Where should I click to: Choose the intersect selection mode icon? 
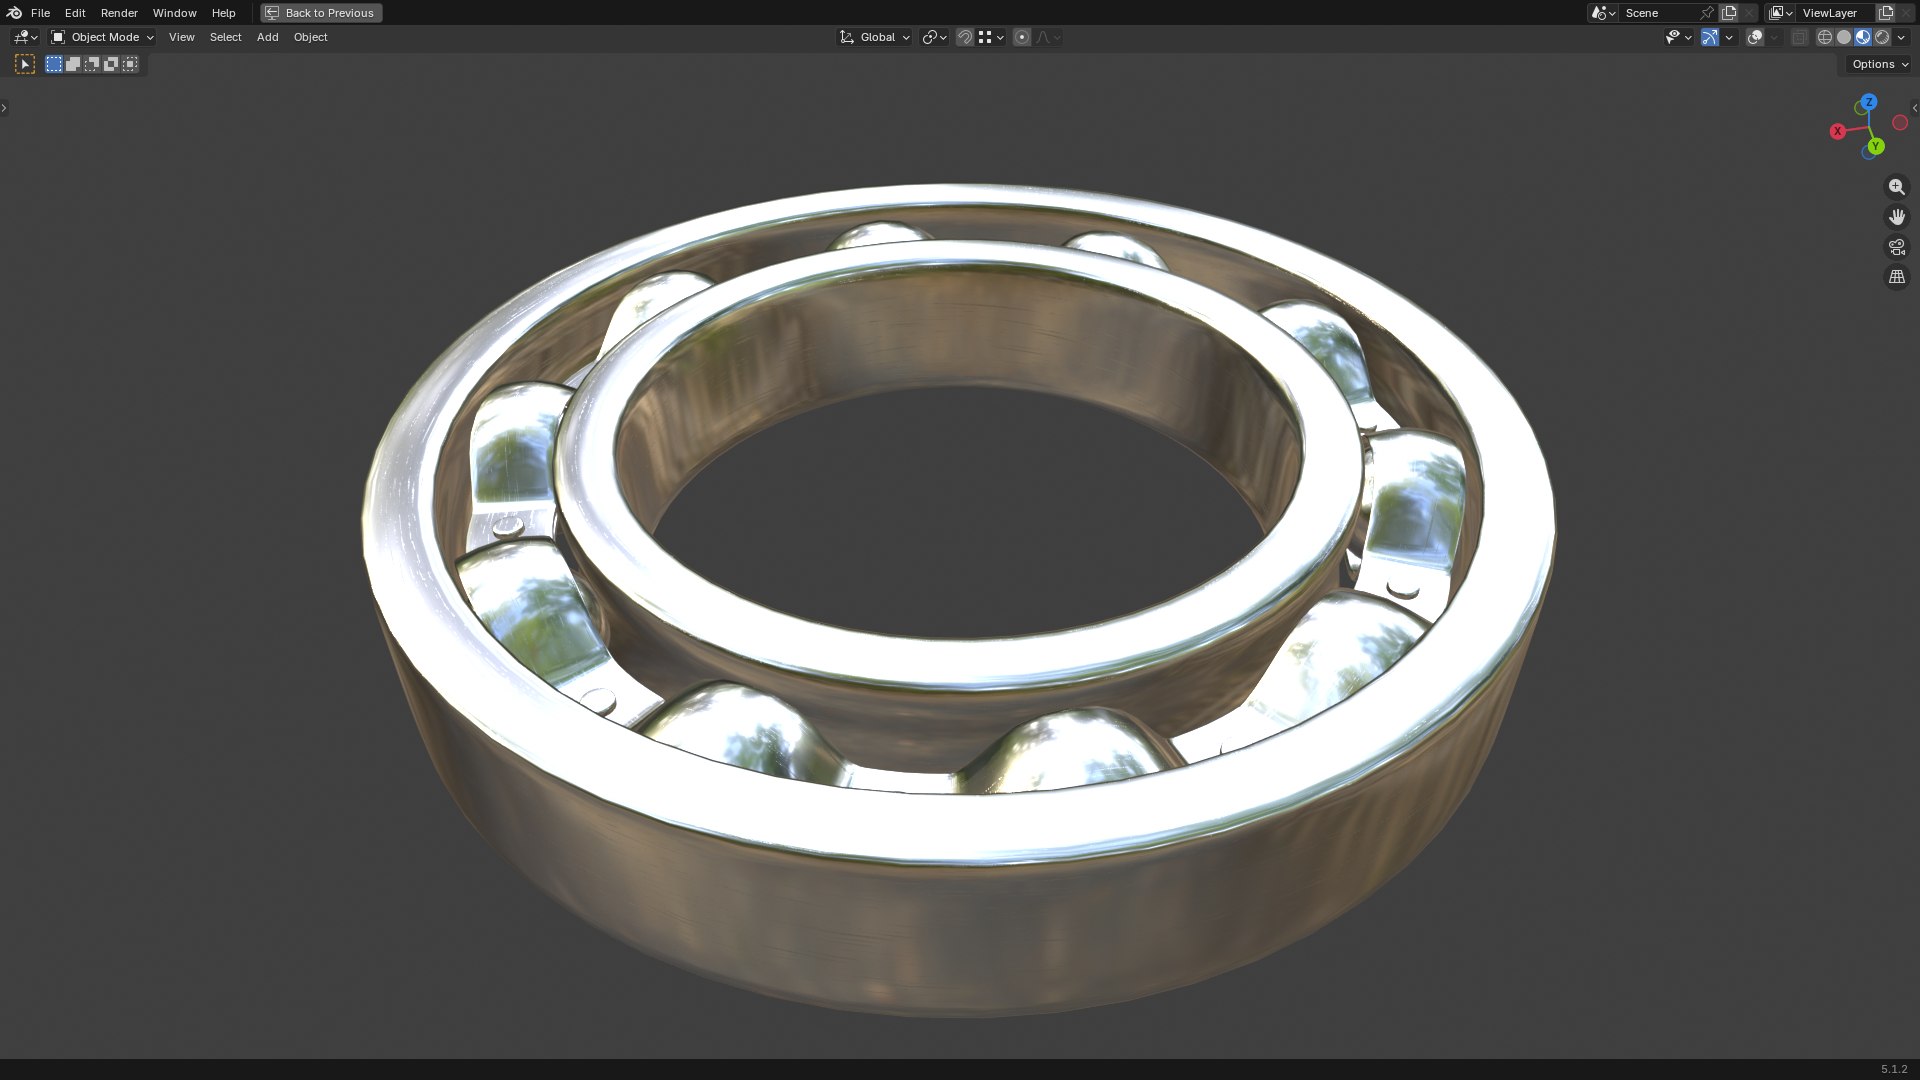tap(130, 64)
